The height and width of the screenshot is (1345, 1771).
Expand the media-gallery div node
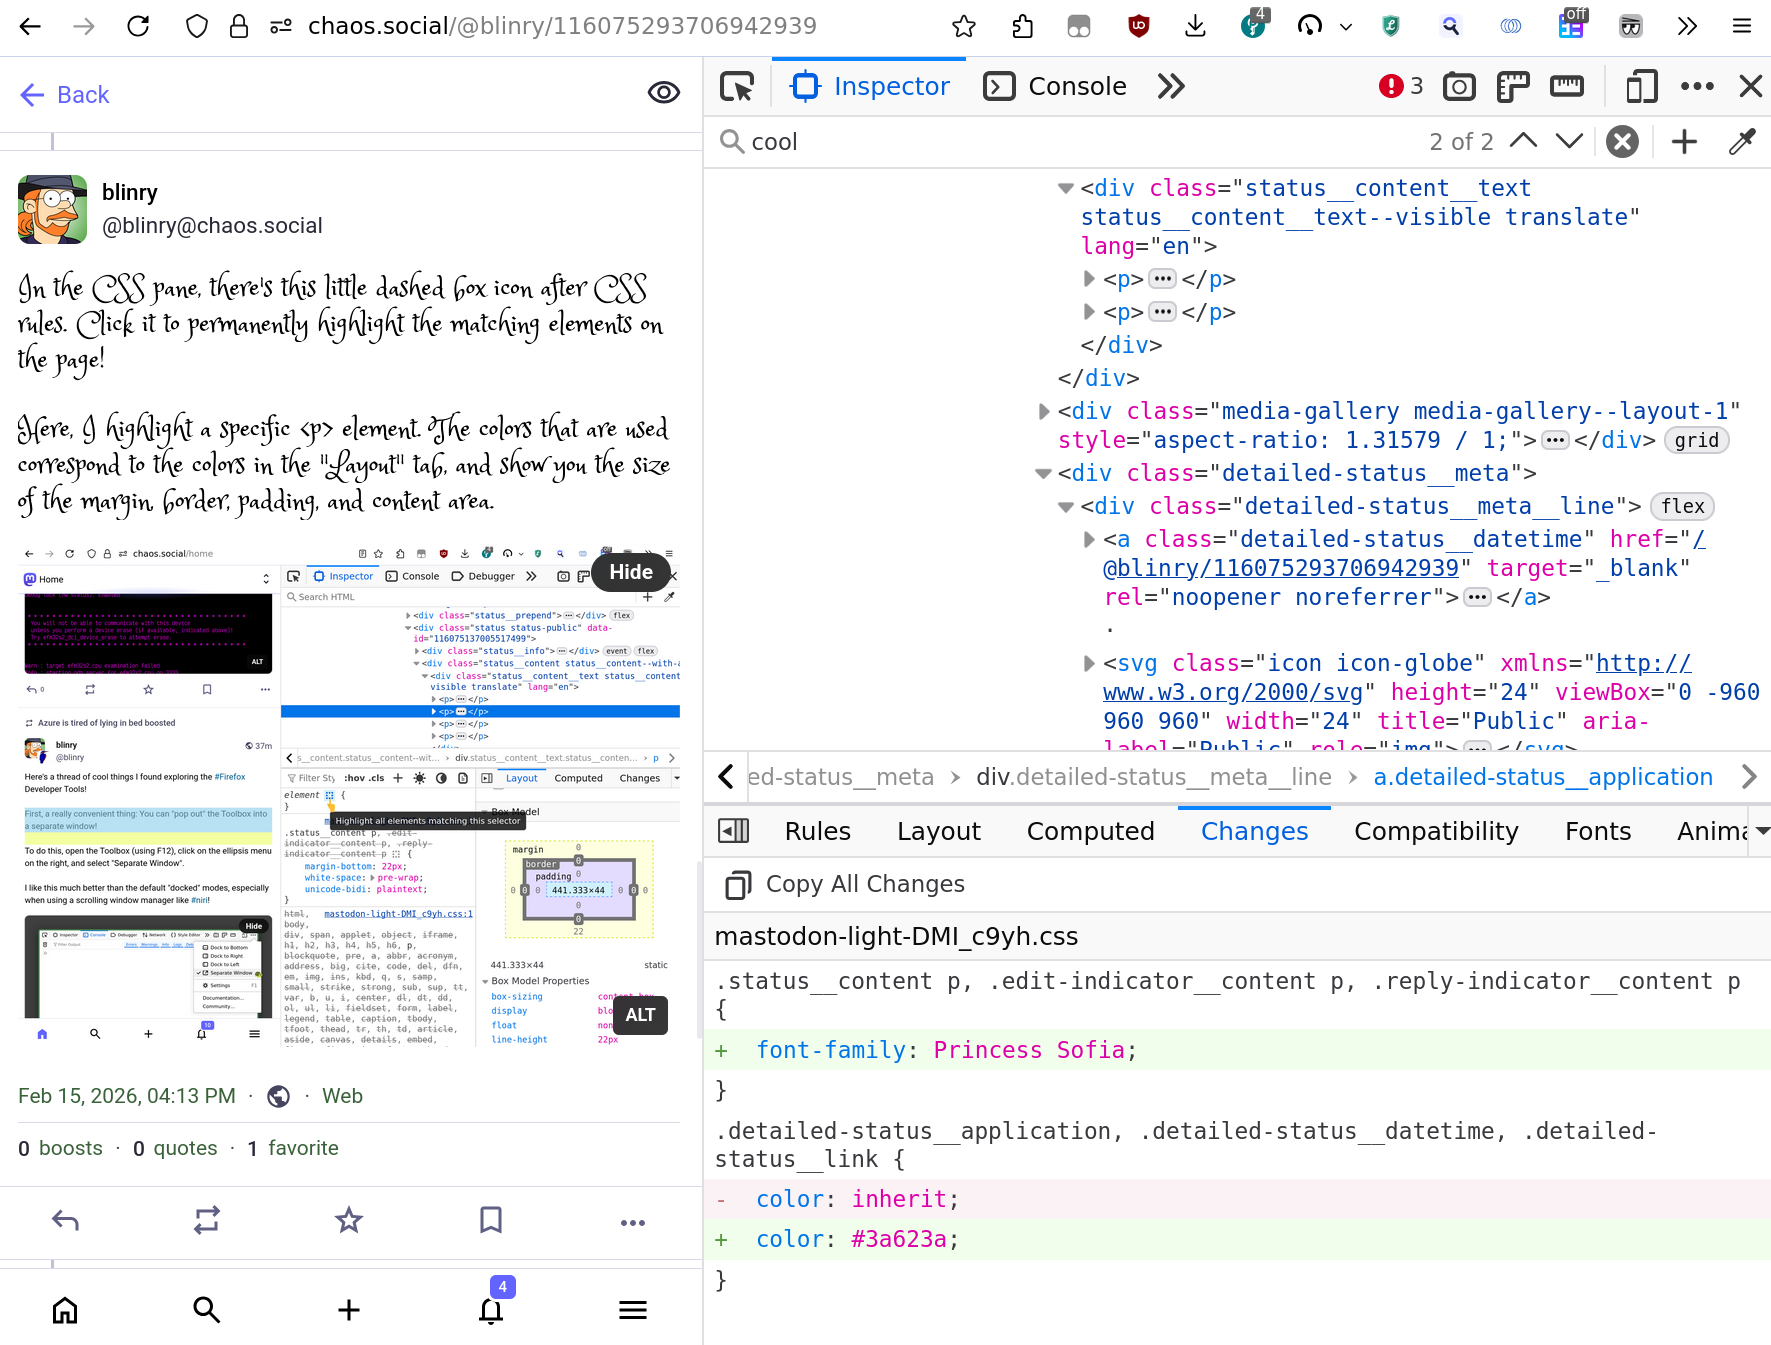(1042, 411)
